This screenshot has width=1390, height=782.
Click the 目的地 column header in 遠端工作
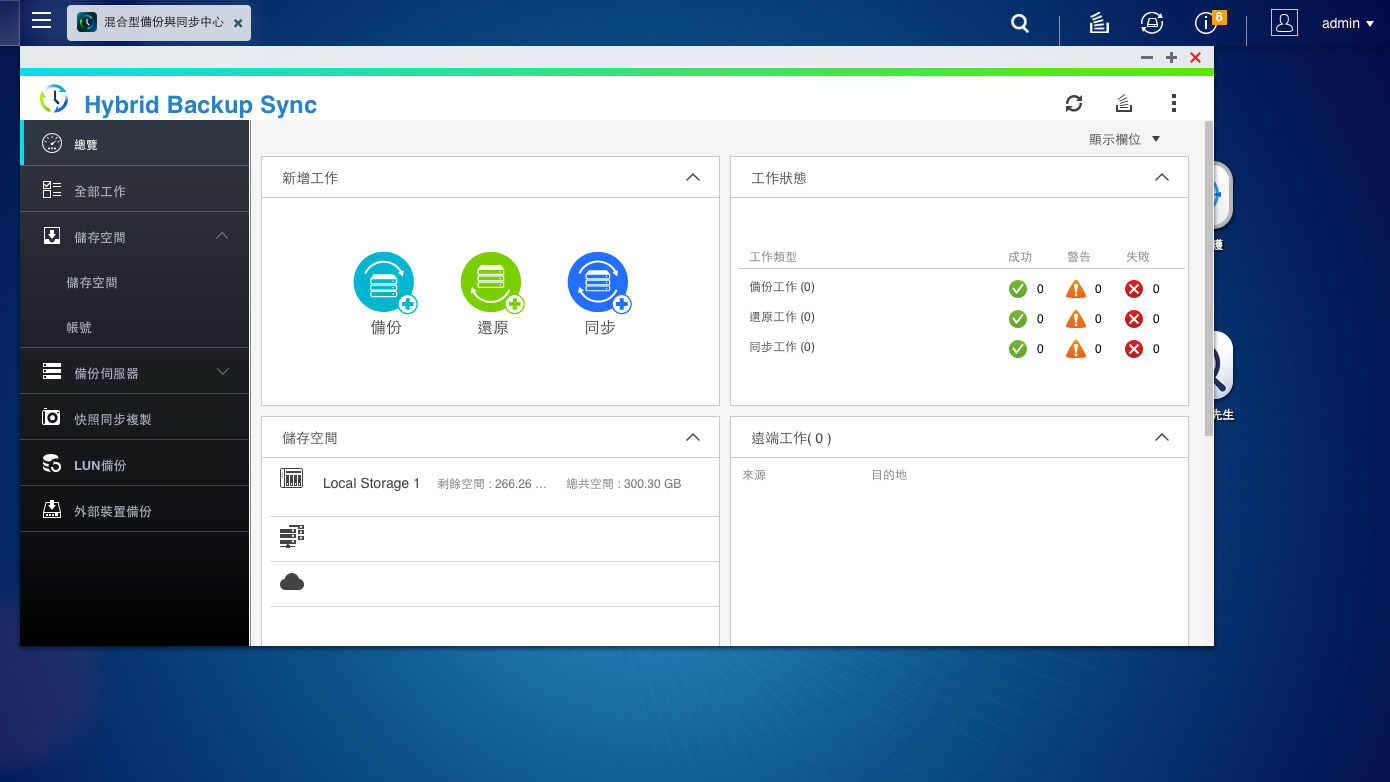tap(889, 475)
